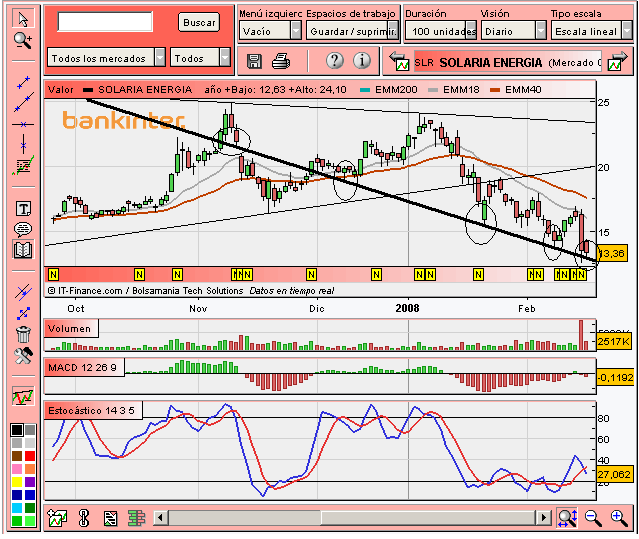Expand the Escala lineal scale dropdown
639x539 pixels.
(592, 30)
